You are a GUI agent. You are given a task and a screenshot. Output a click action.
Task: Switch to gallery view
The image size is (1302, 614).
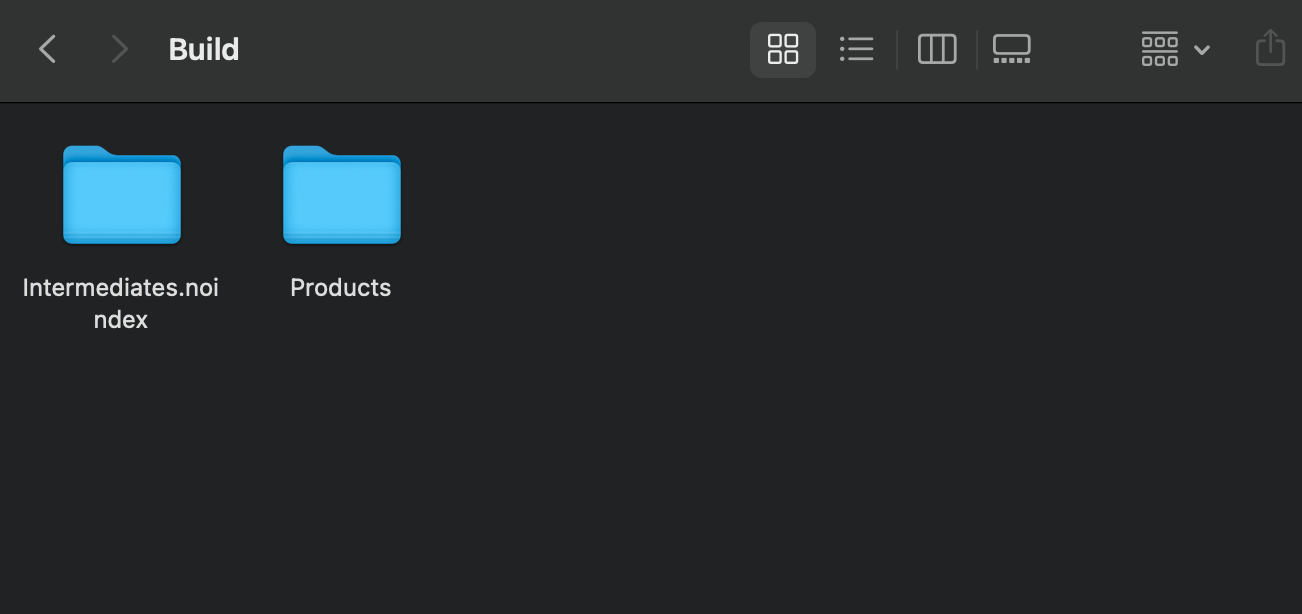(x=1012, y=49)
